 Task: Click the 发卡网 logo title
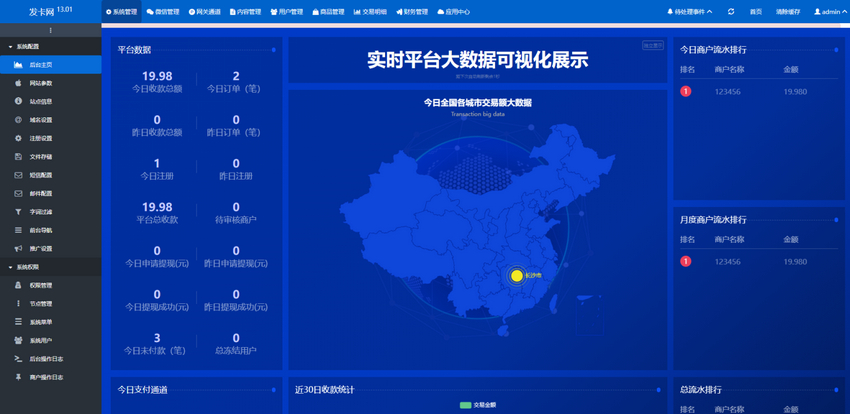point(43,11)
